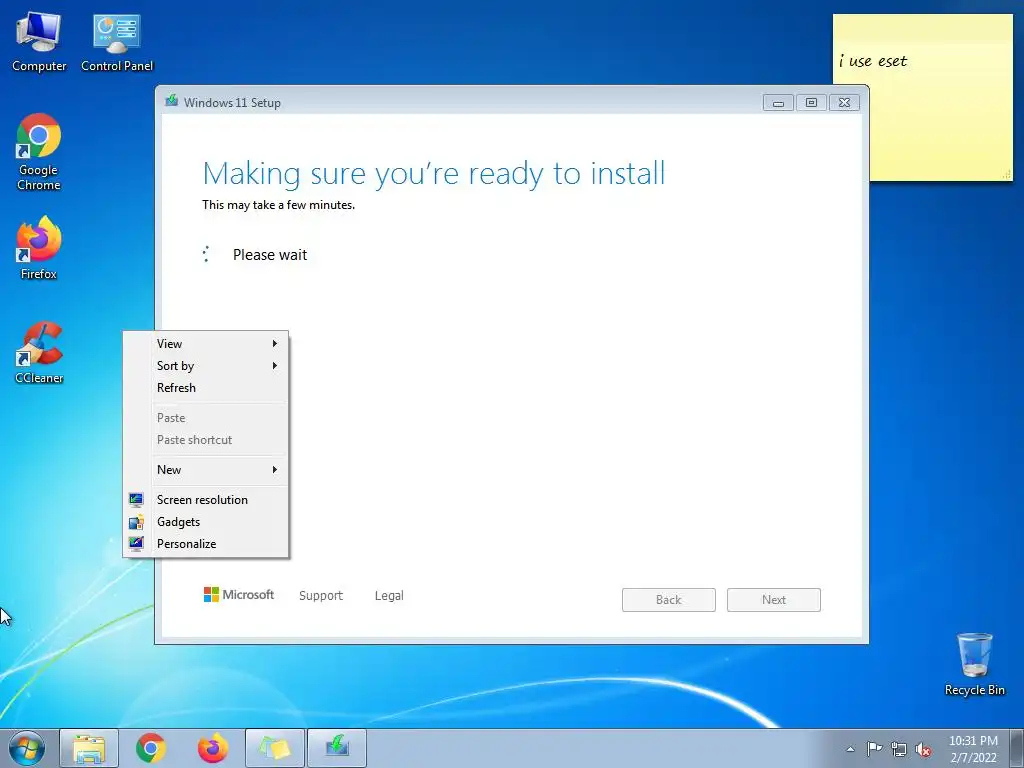The height and width of the screenshot is (768, 1024).
Task: Click the Windows 11 Setup title text
Action: point(232,103)
